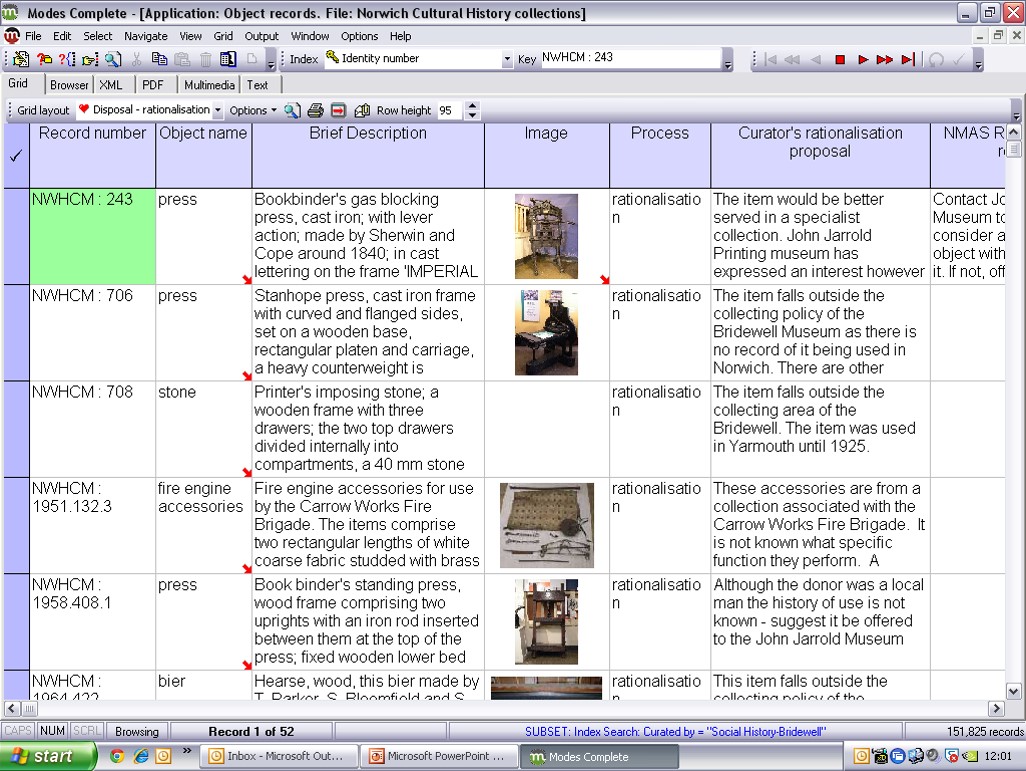Click the printer icon in grid toolbar
Viewport: 1026px width, 771px height.
(x=315, y=111)
